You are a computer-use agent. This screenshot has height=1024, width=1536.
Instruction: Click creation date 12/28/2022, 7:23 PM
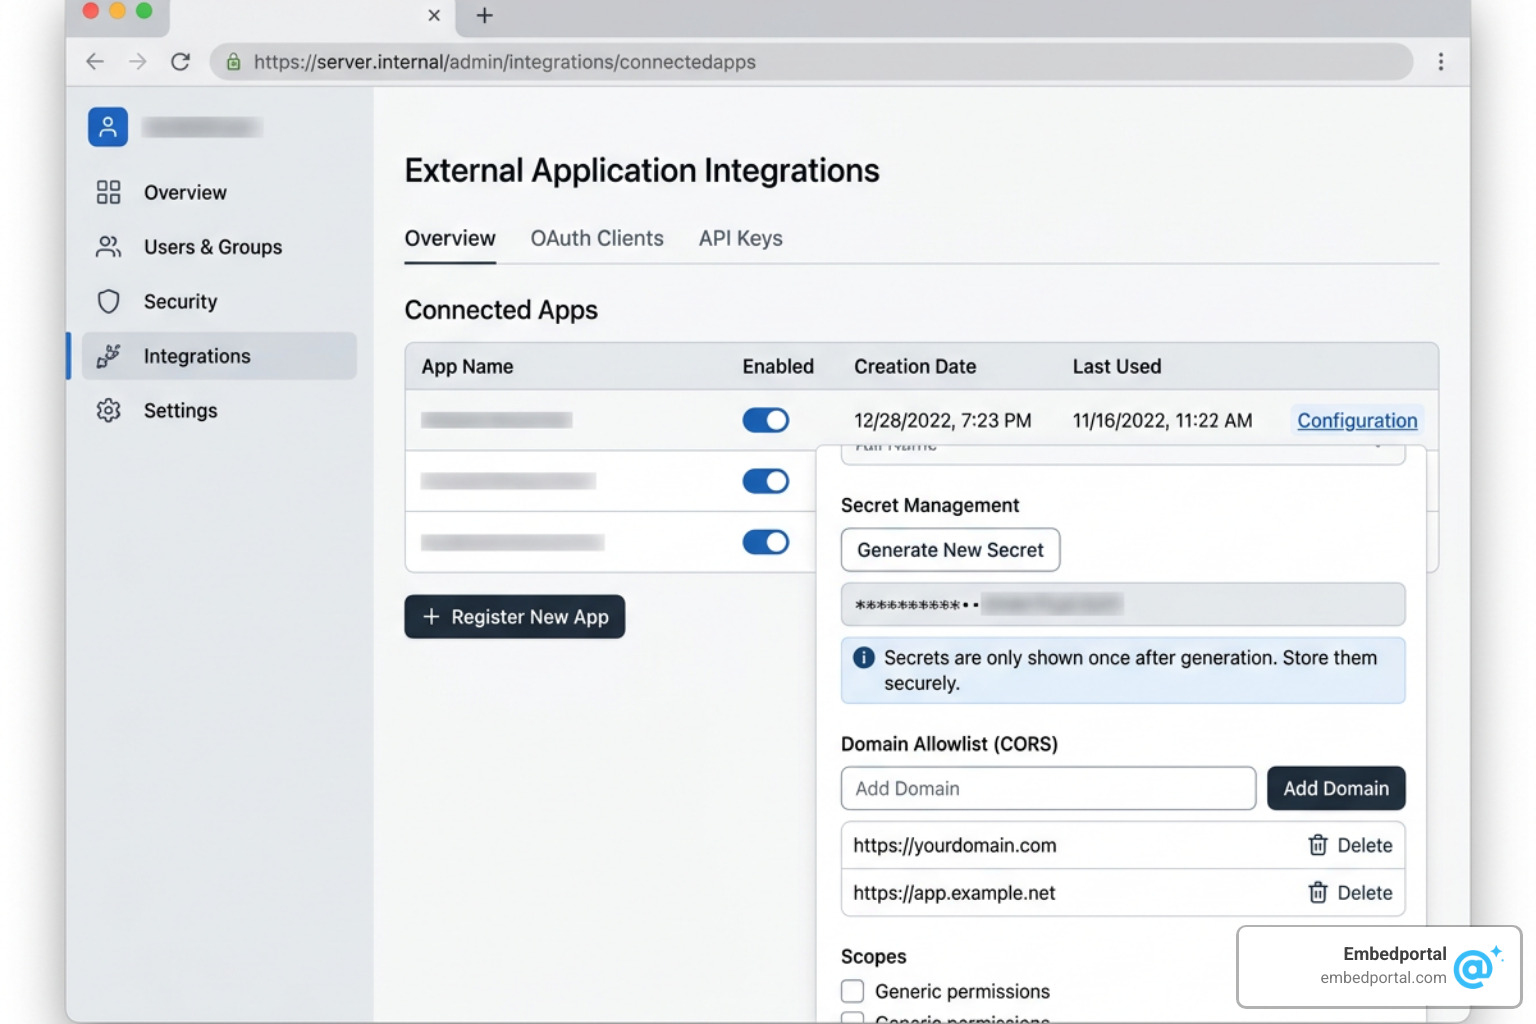coord(943,421)
